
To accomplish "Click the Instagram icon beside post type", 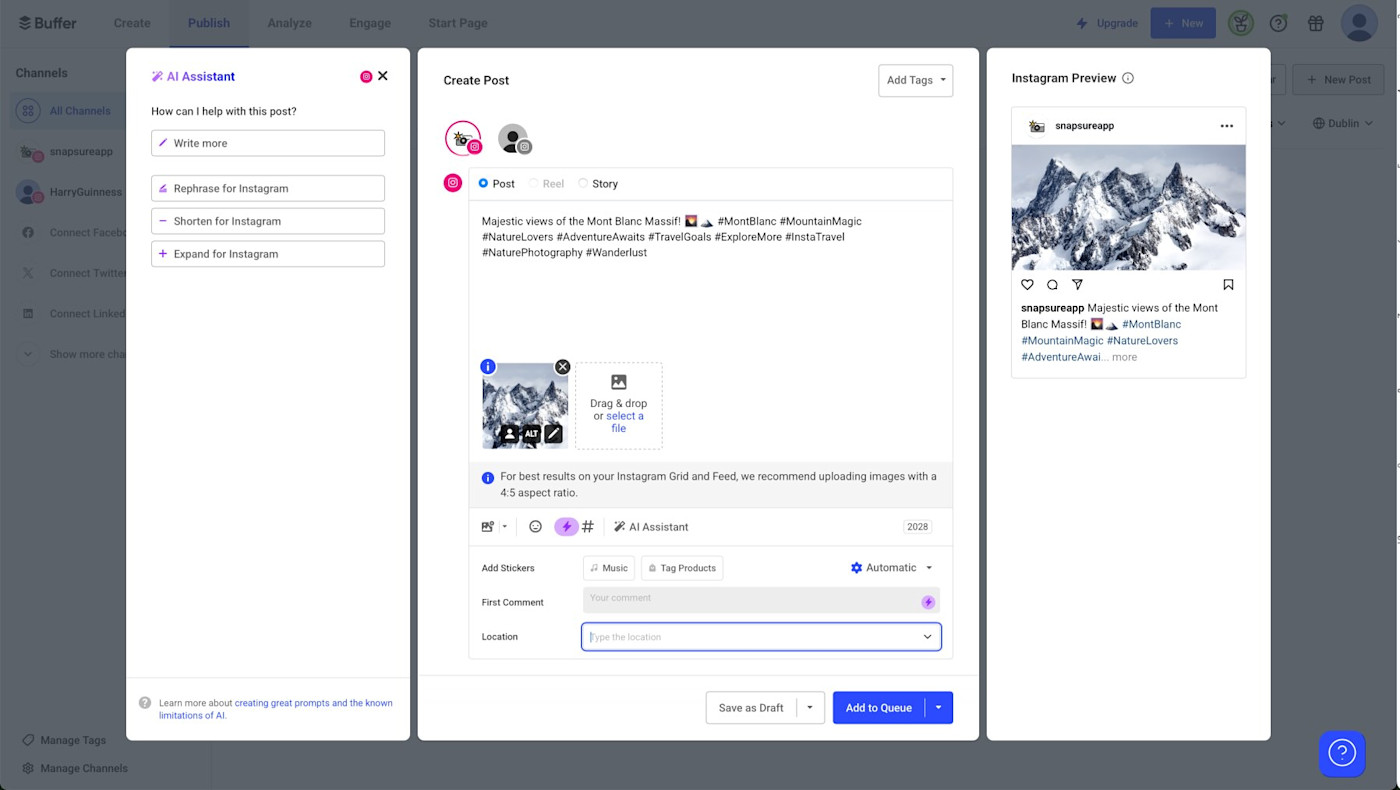I will tap(453, 183).
